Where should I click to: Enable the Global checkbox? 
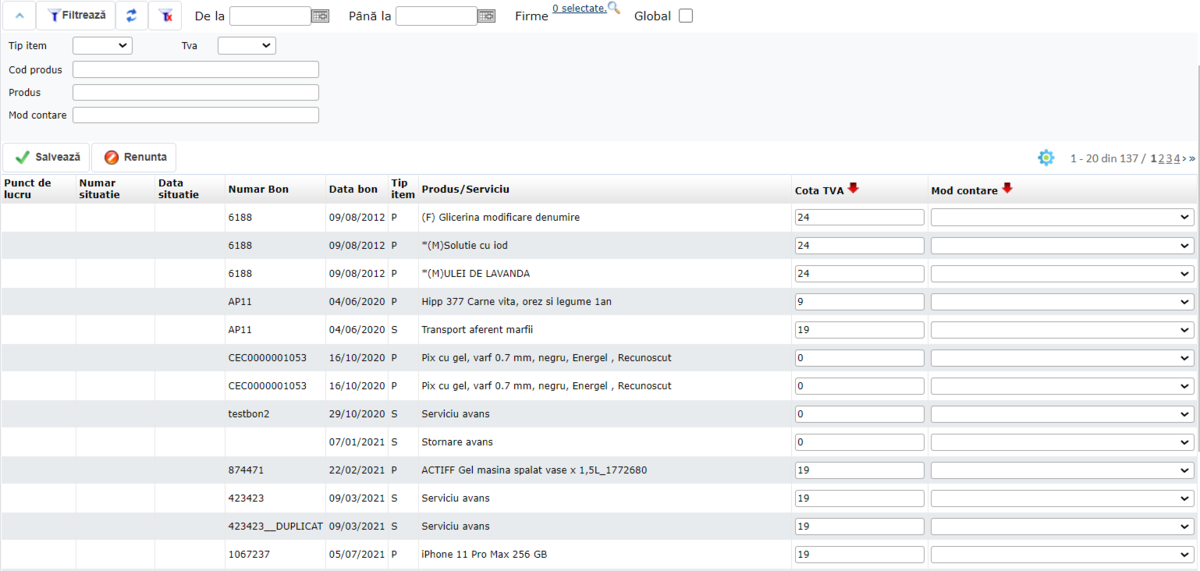tap(685, 16)
